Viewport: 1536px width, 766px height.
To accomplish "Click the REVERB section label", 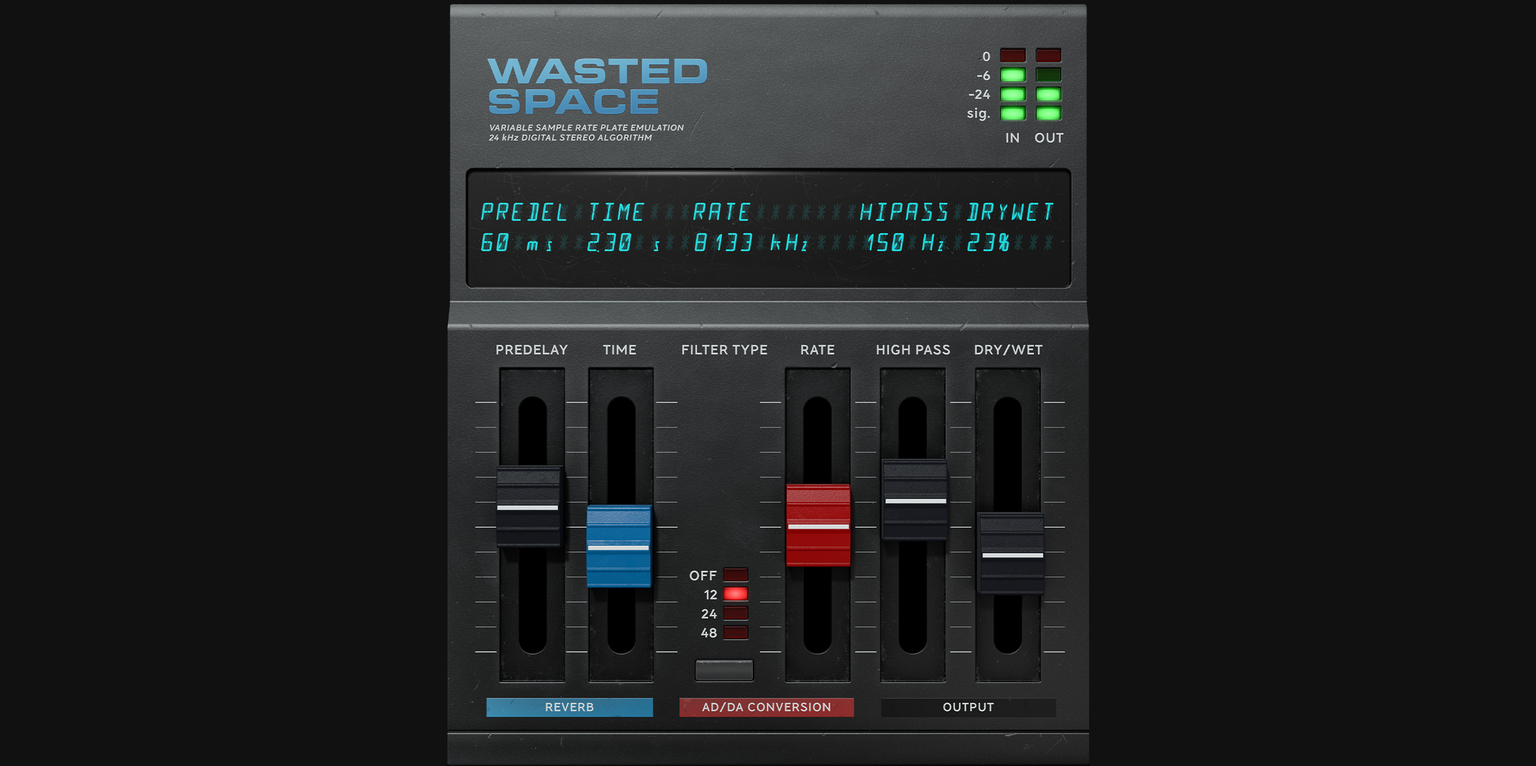I will (x=569, y=707).
